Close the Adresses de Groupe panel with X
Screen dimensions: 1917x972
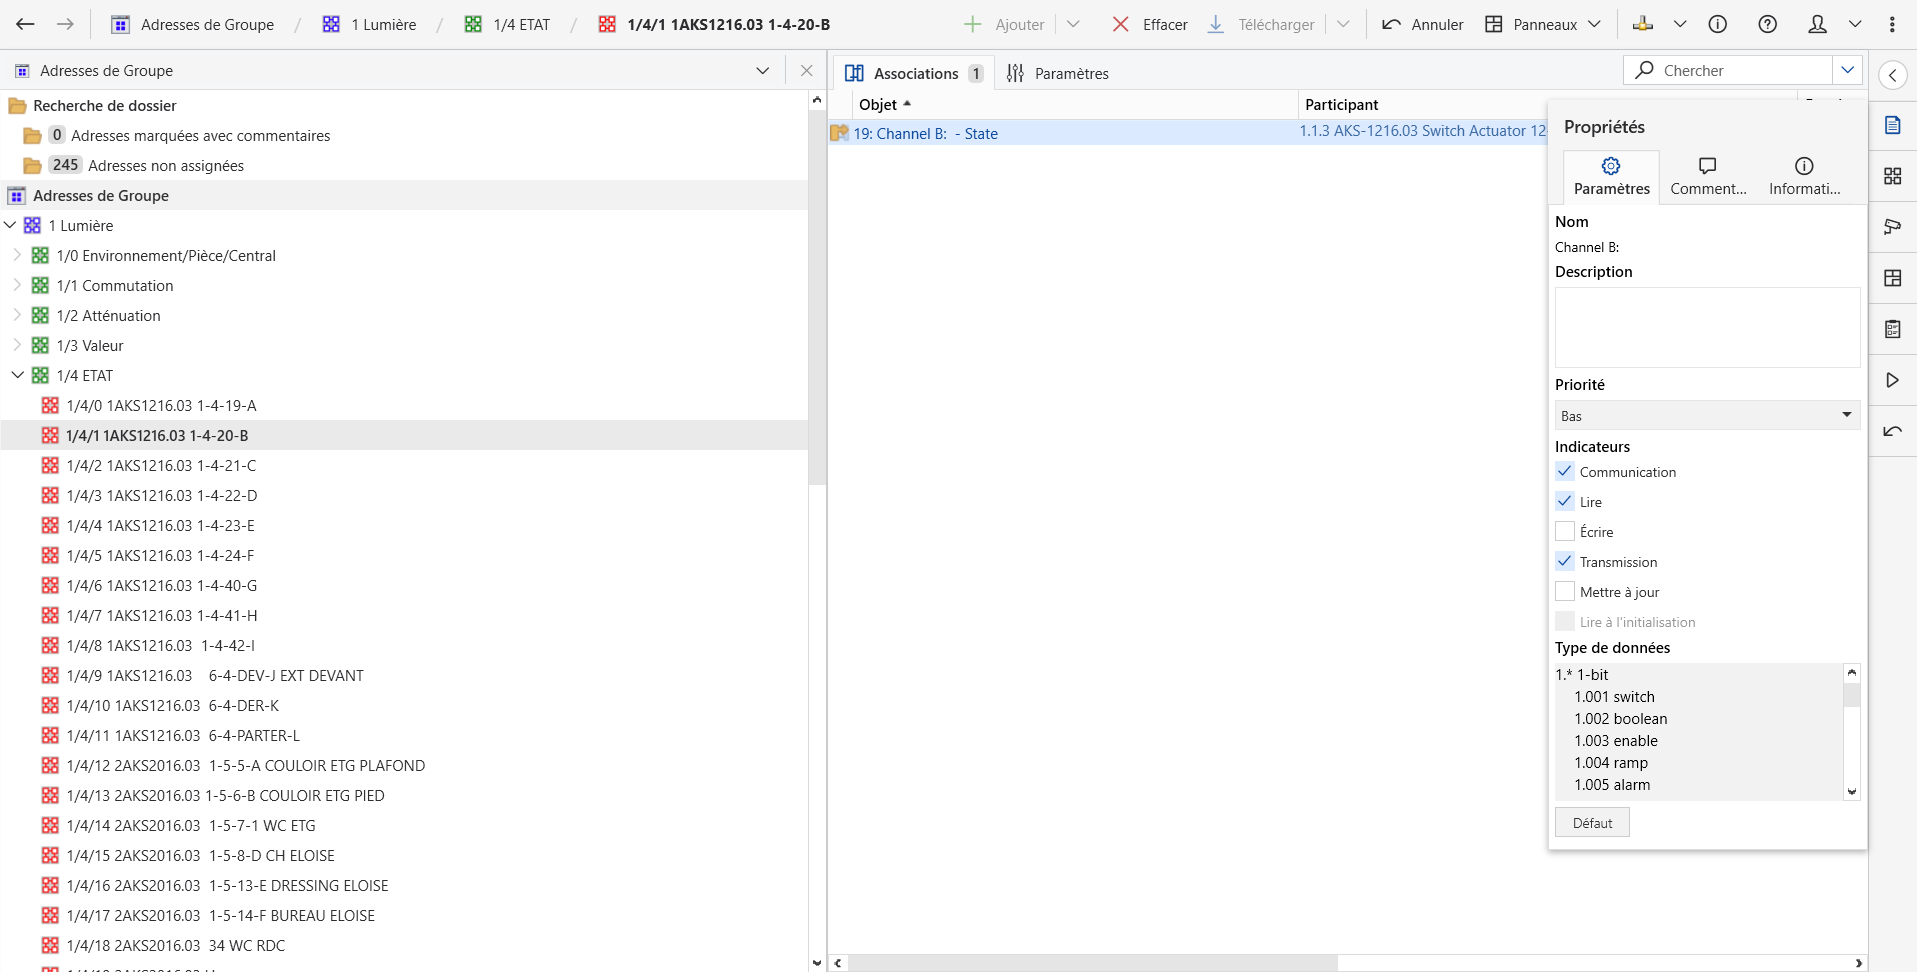pos(806,71)
